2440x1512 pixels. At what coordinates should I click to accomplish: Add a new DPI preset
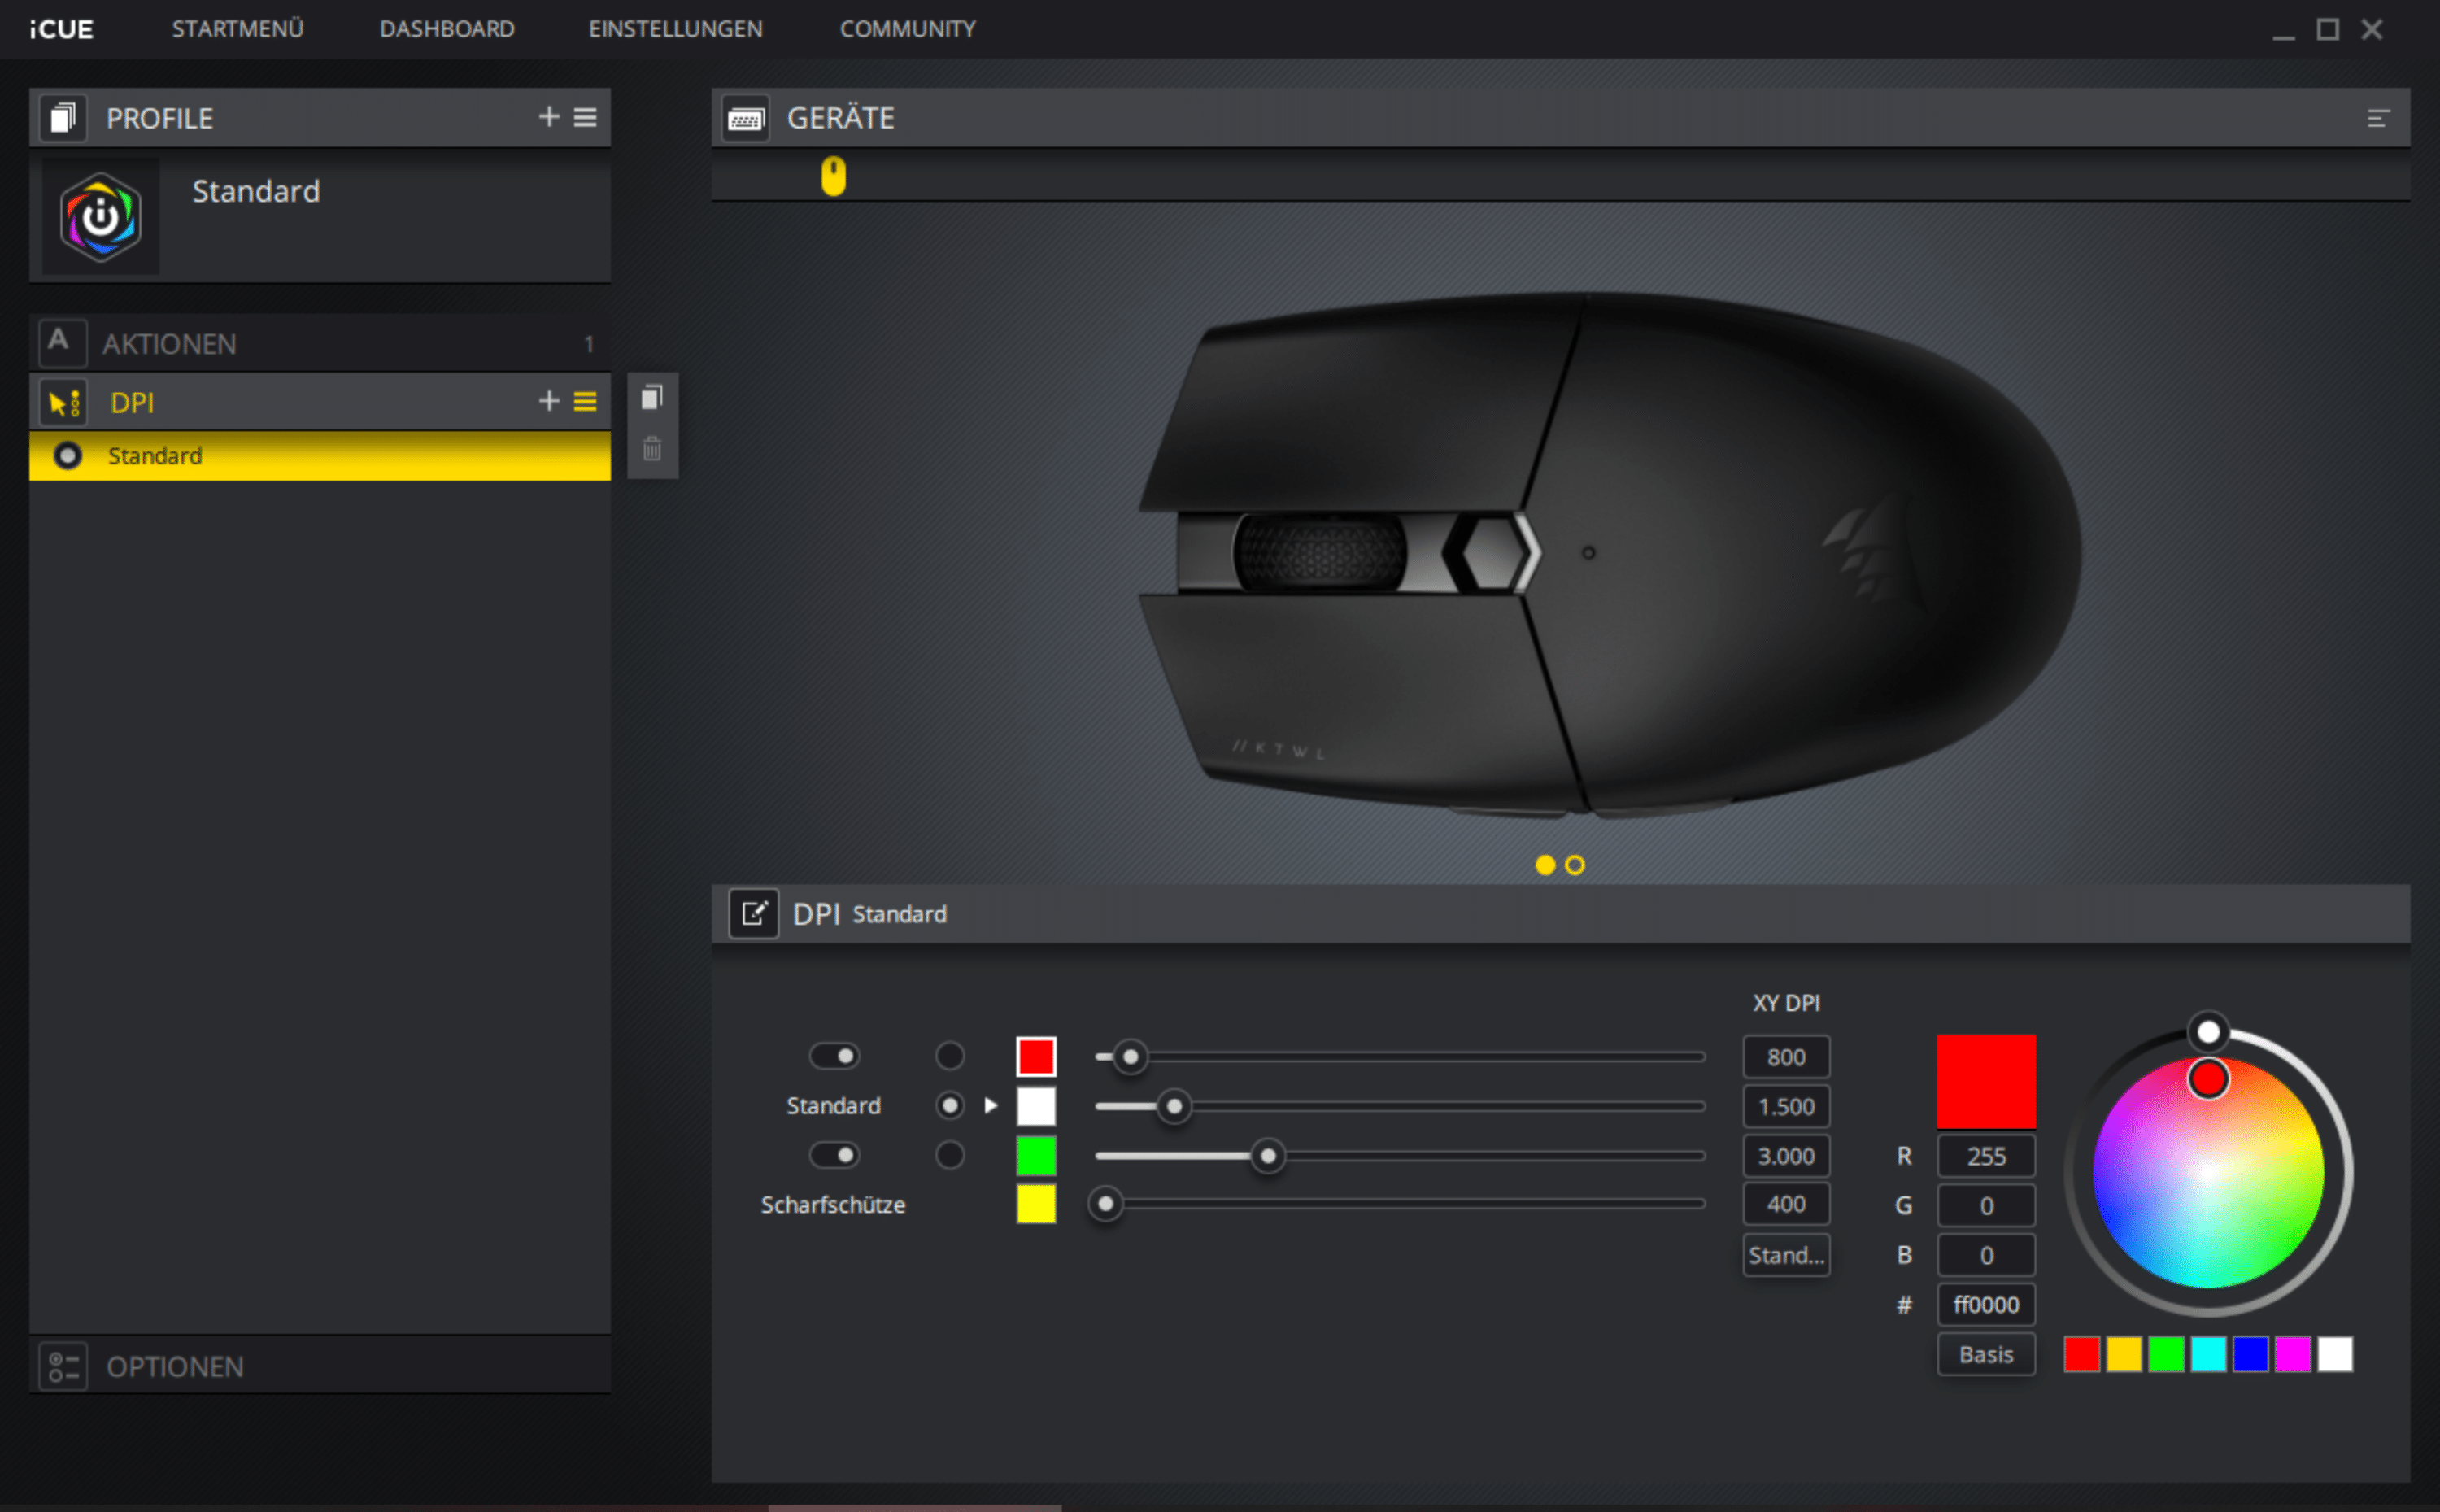[x=548, y=401]
